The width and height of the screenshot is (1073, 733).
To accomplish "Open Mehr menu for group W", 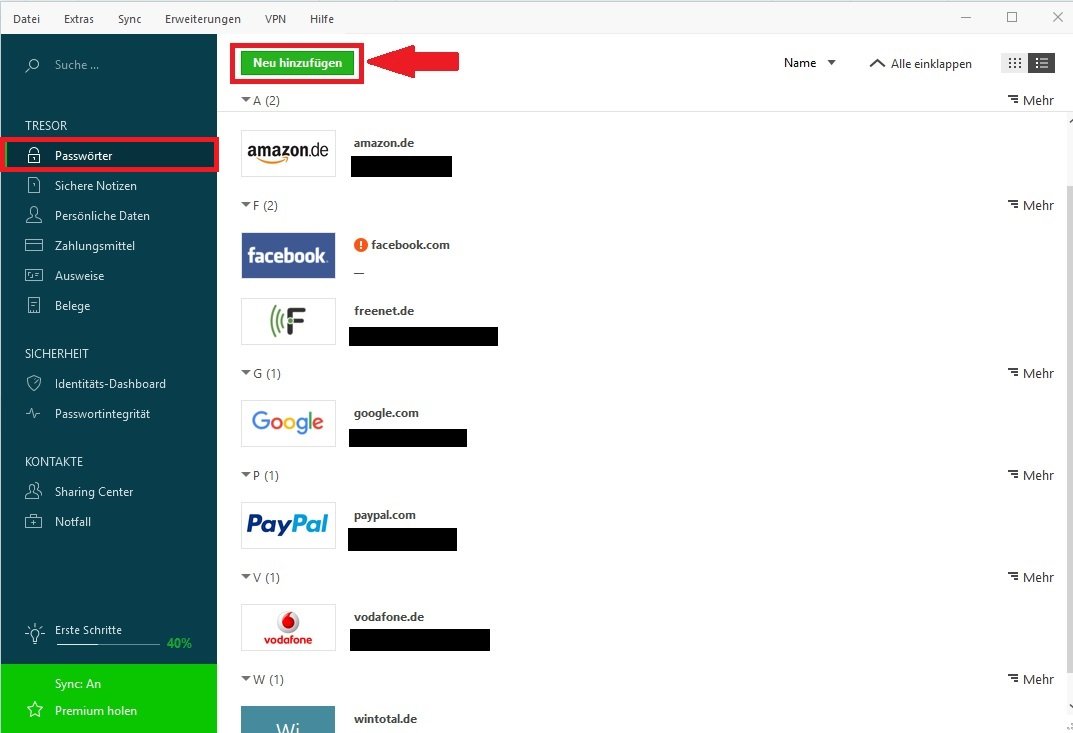I will tap(1031, 679).
